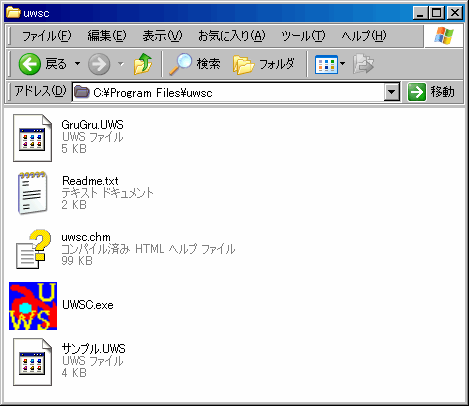Click the green Back arrow icon
This screenshot has width=469, height=406.
tap(30, 64)
